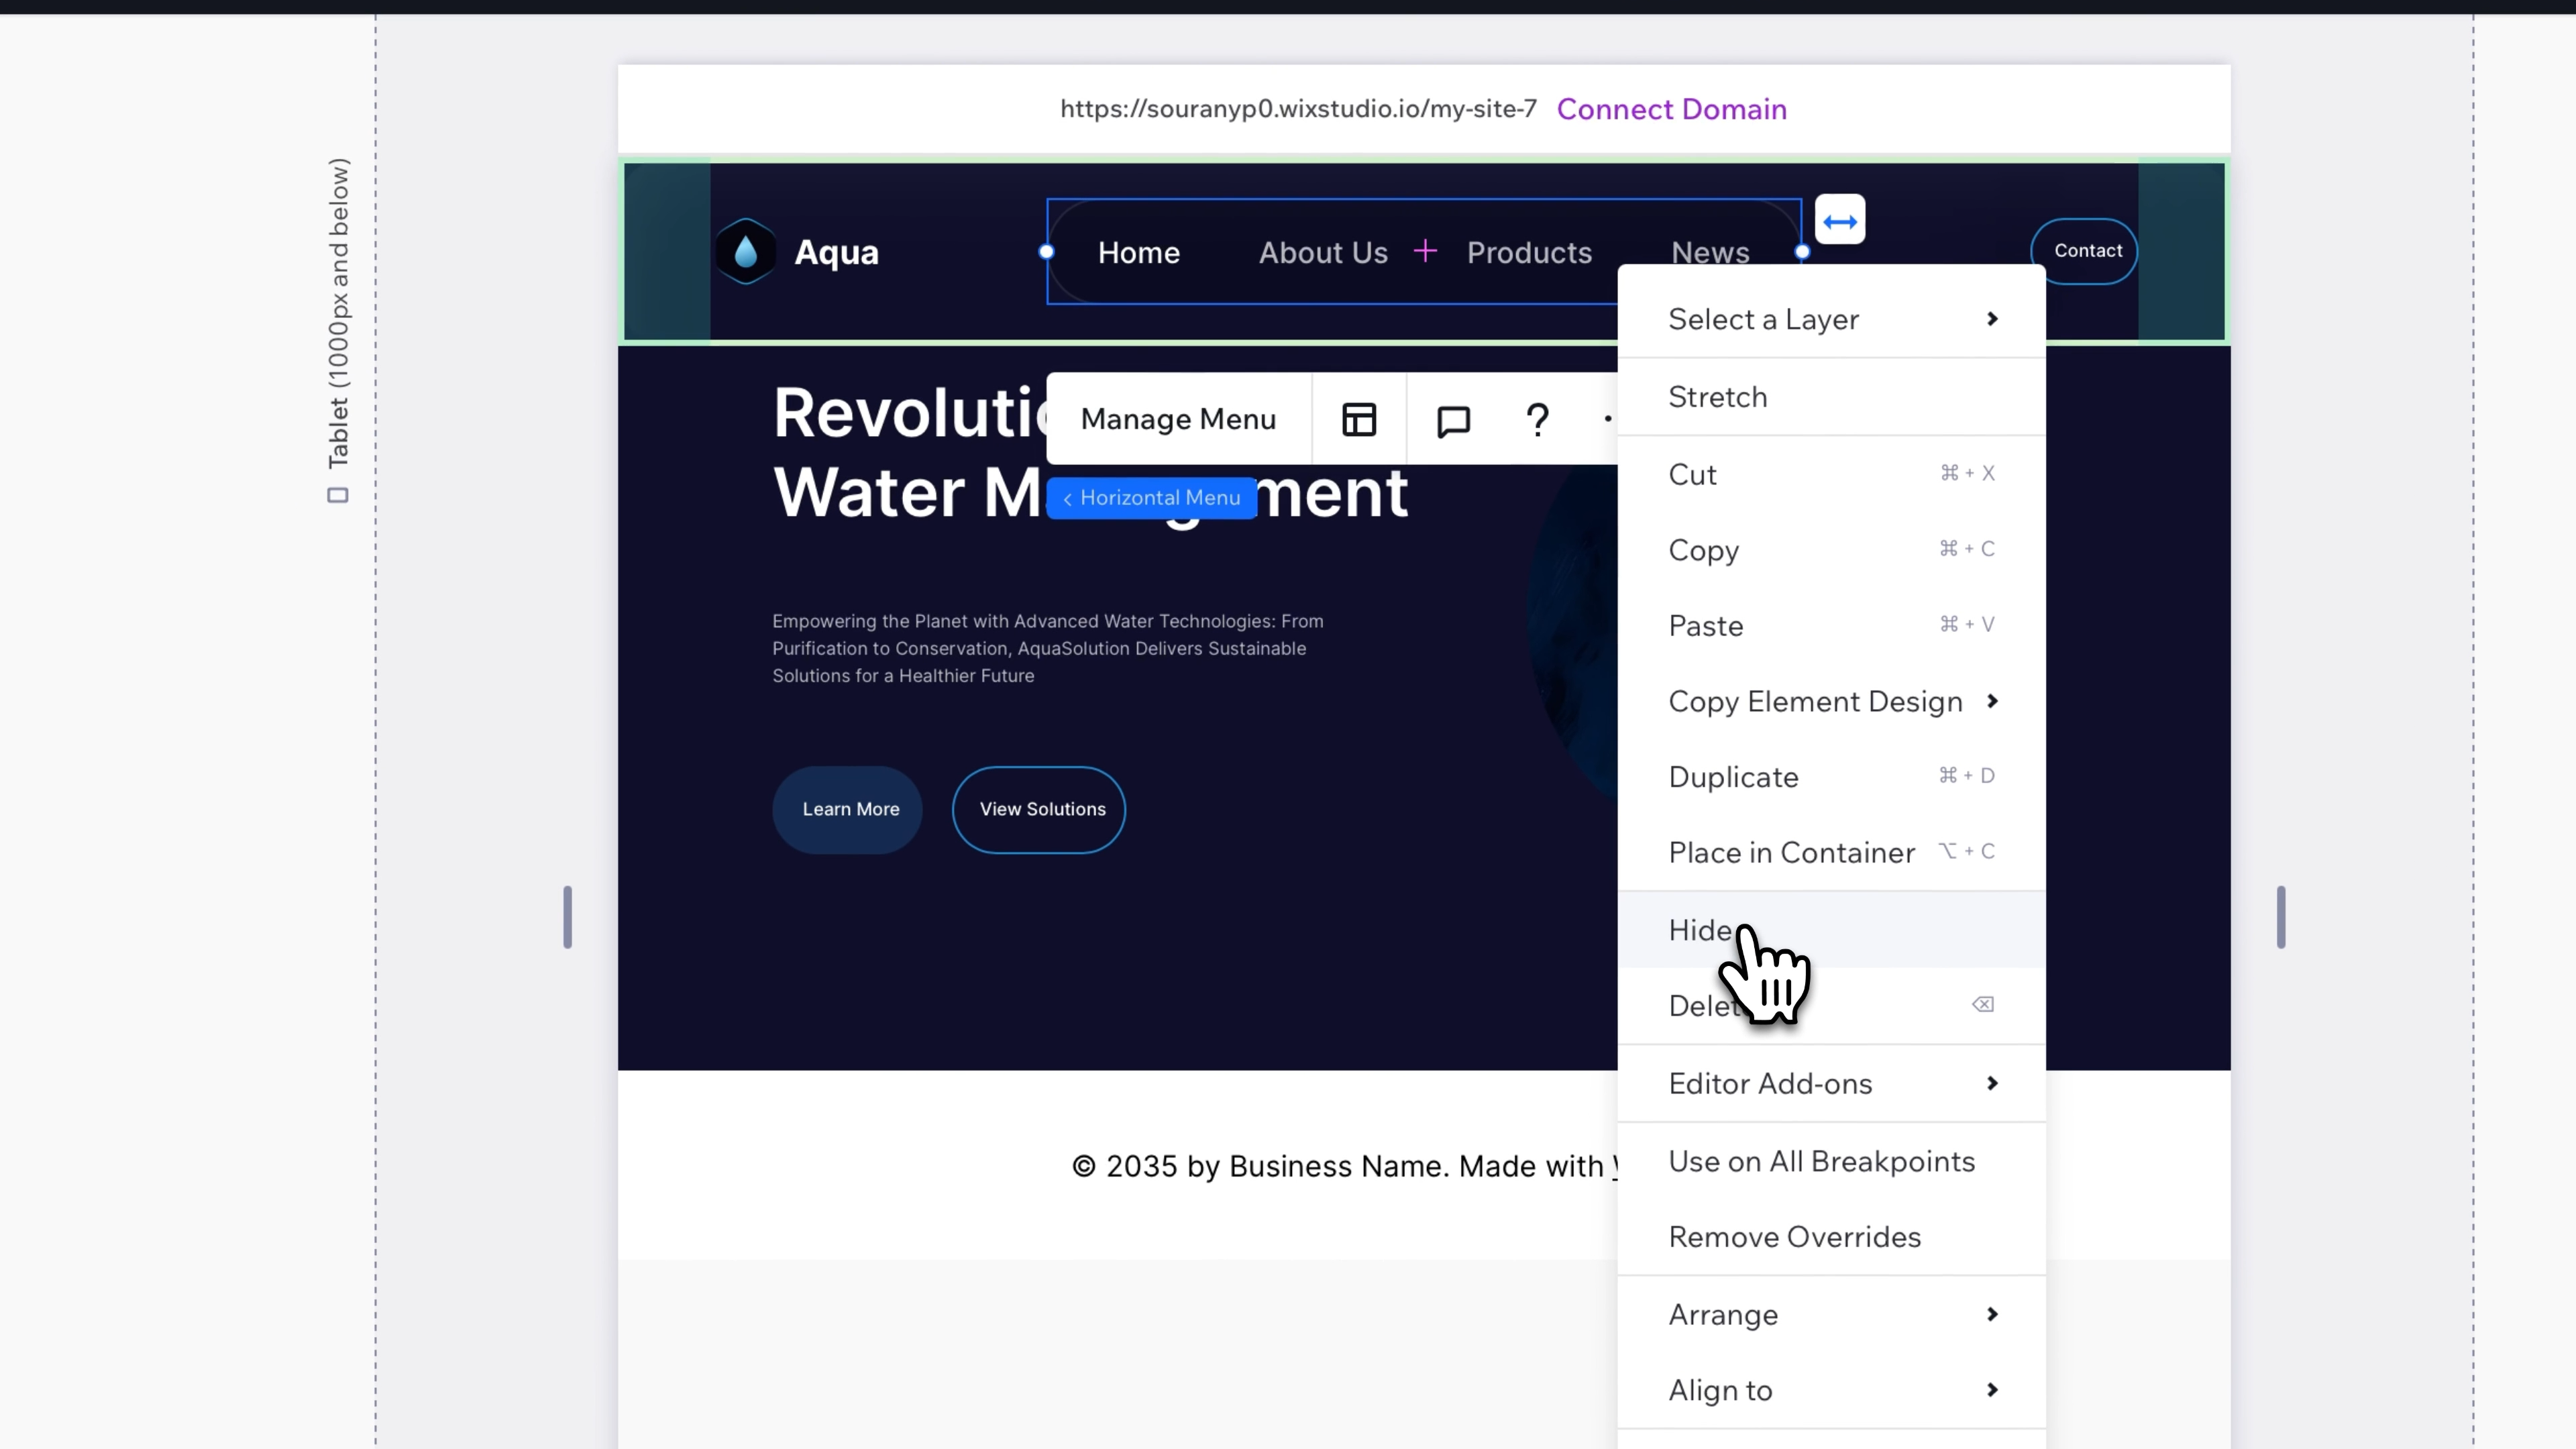Add a menu item with the pink plus icon
Image resolution: width=2576 pixels, height=1449 pixels.
point(1425,251)
